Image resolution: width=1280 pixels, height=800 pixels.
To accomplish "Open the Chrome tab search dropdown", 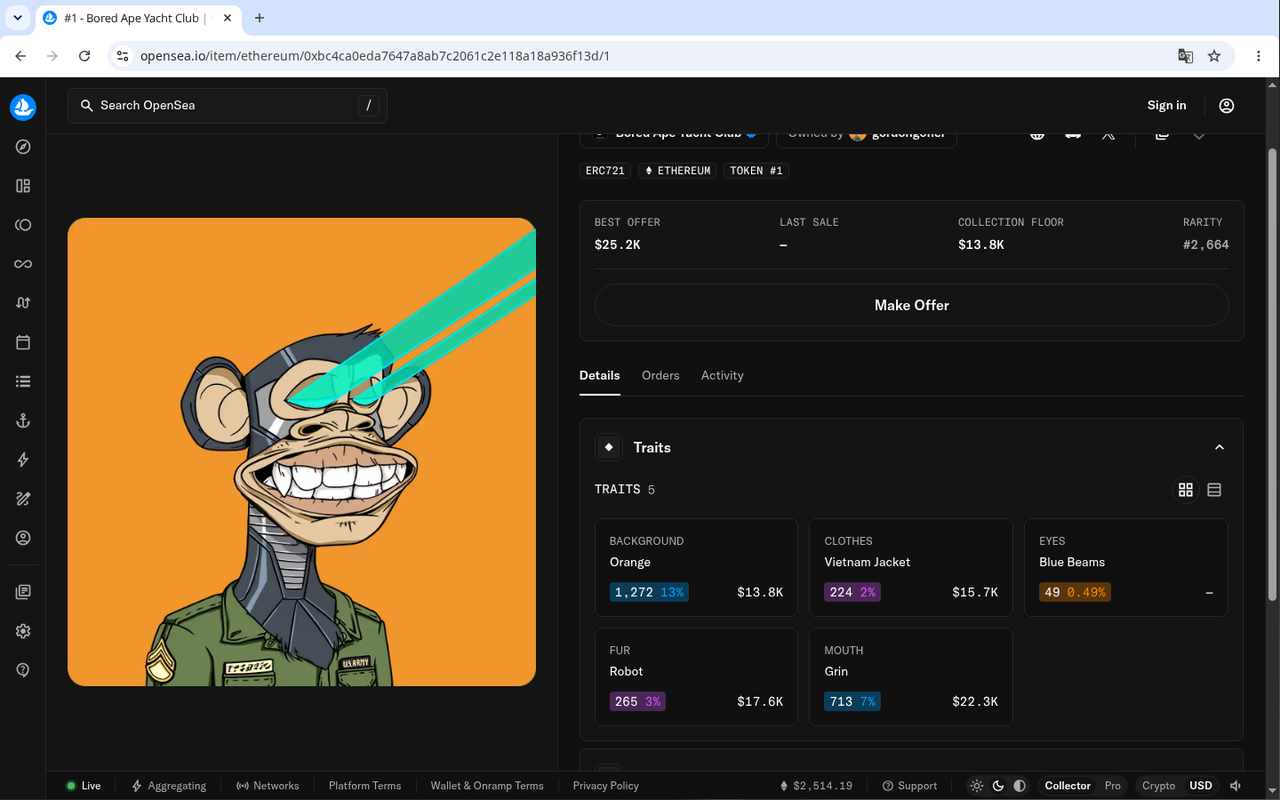I will coord(17,18).
